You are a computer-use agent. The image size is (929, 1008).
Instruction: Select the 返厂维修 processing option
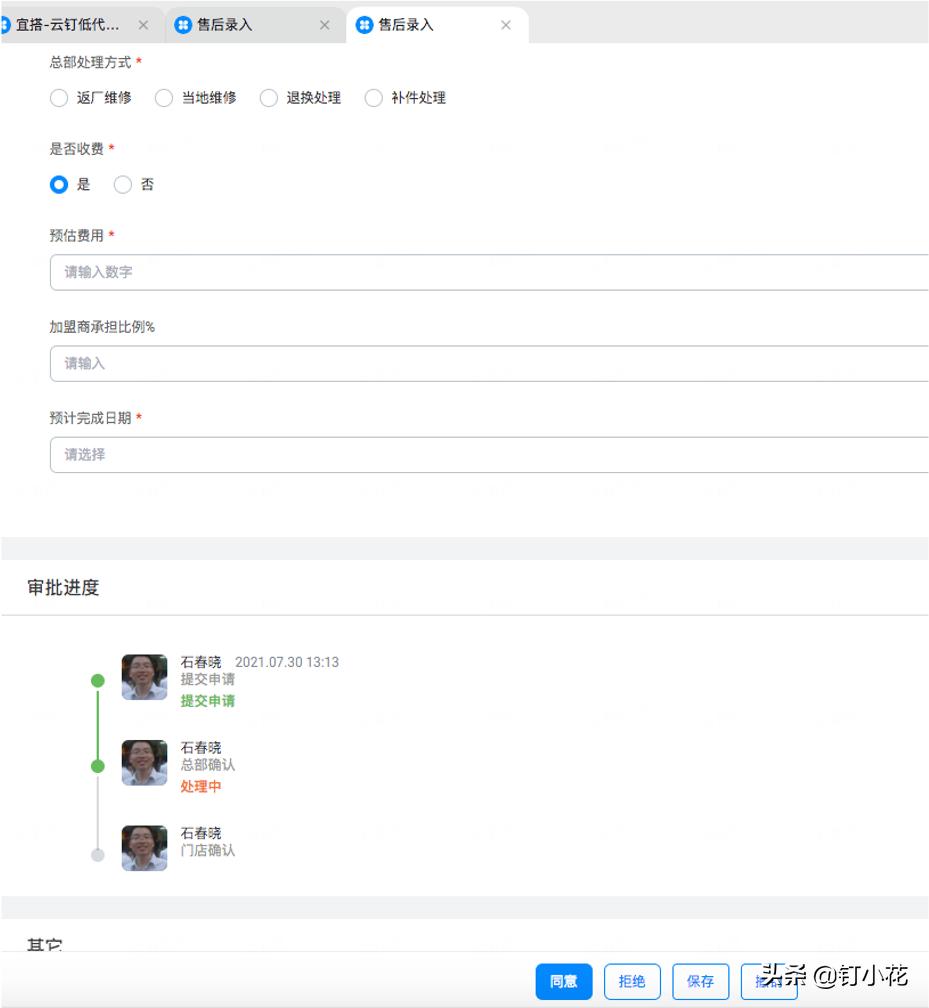point(58,98)
